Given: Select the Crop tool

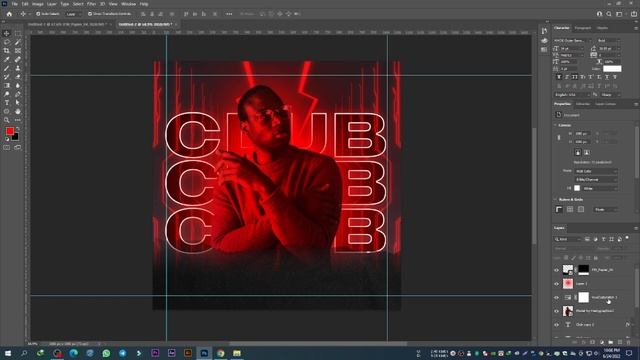Looking at the screenshot, I should click(x=7, y=51).
